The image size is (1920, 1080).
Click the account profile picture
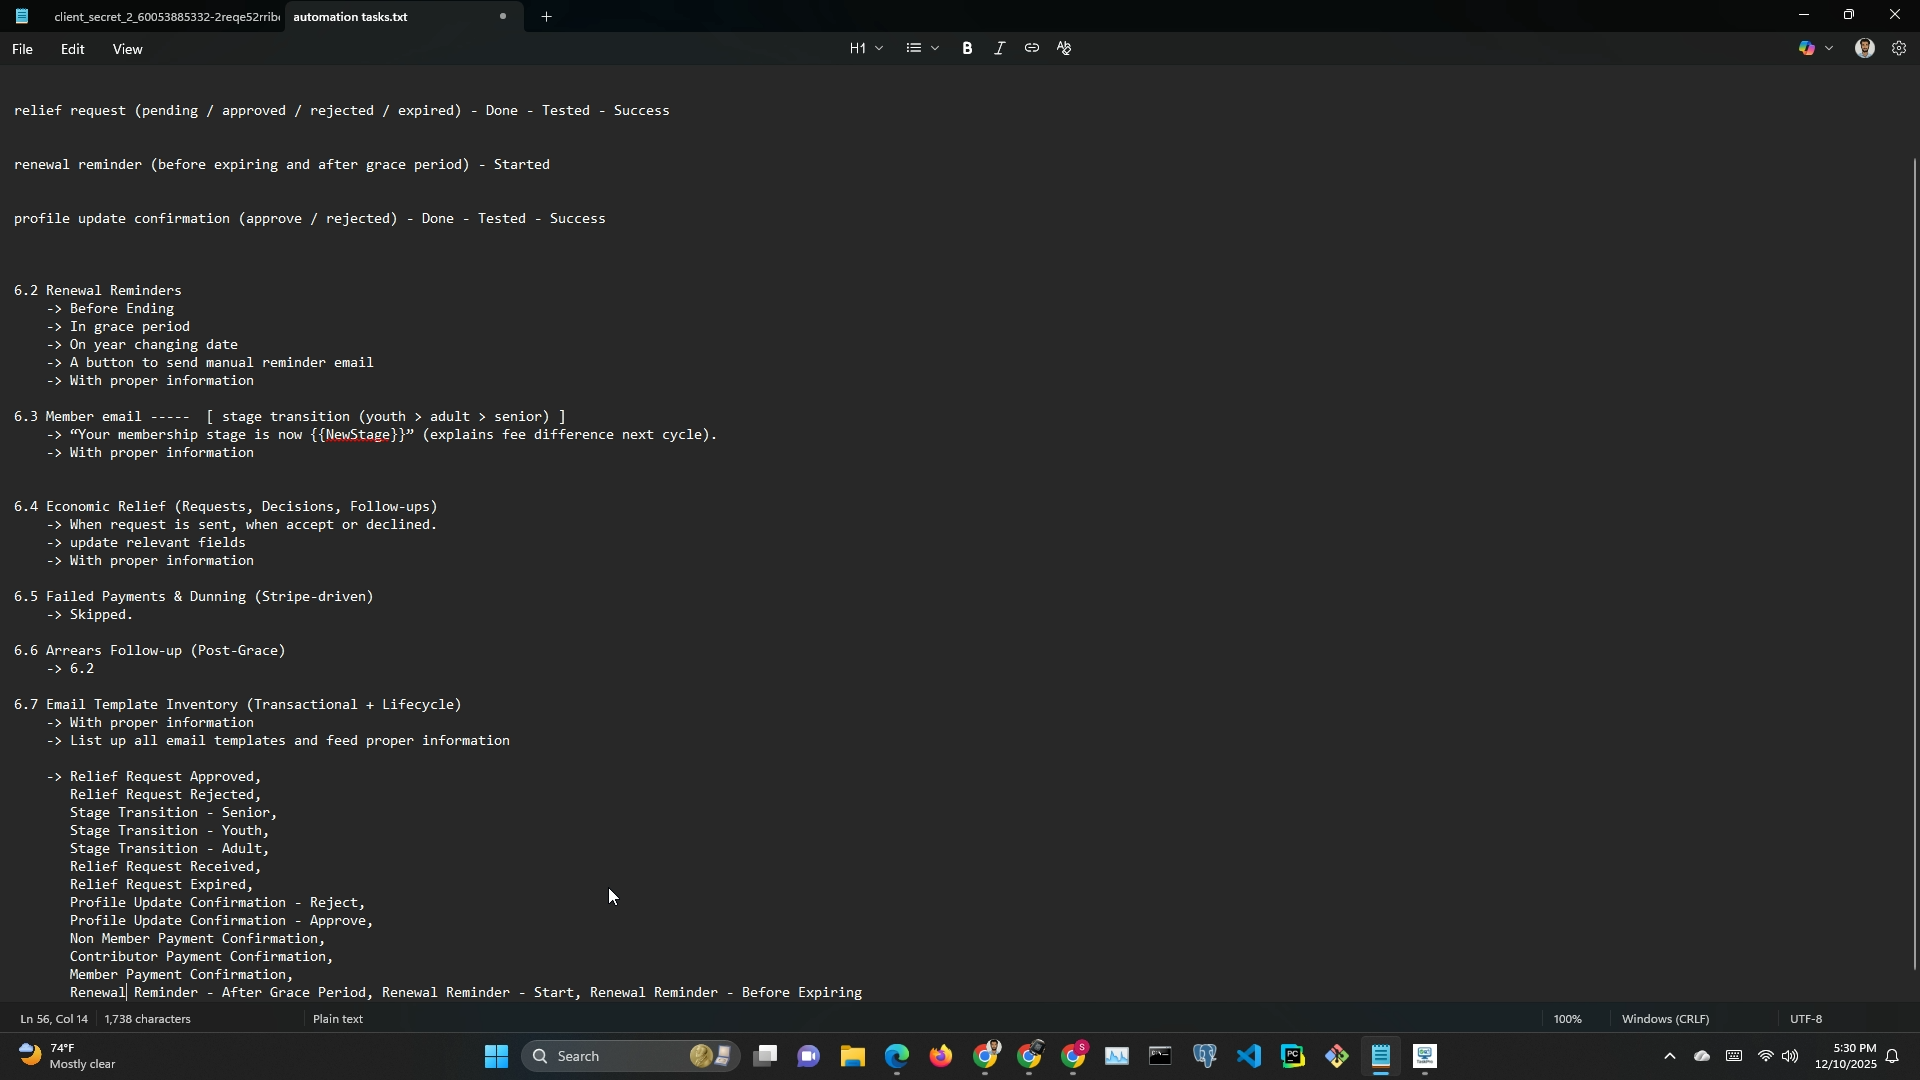[1864, 48]
